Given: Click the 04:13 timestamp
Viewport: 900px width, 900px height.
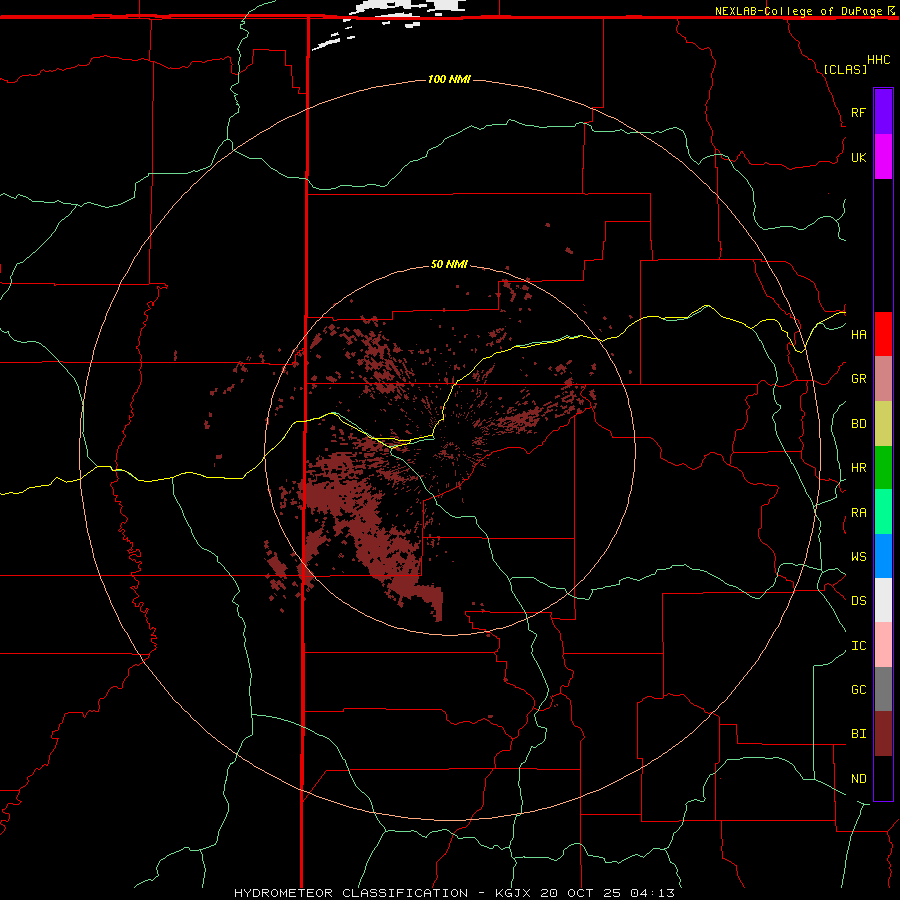Looking at the screenshot, I should [x=652, y=893].
